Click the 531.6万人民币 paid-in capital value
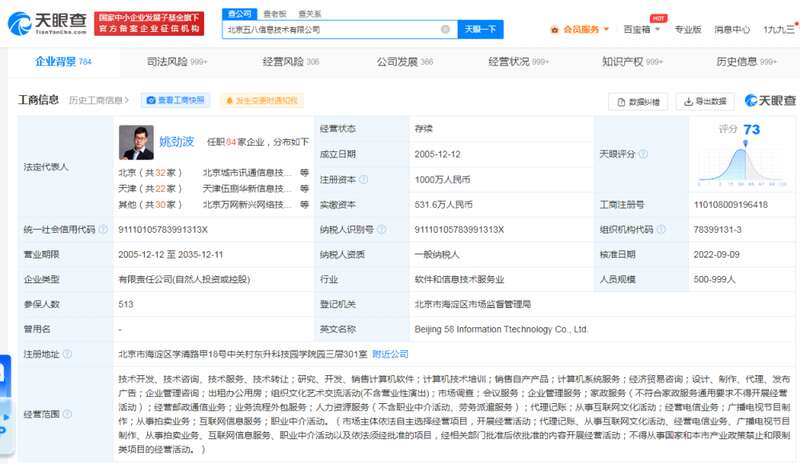Screen dimensions: 800x464 443,205
